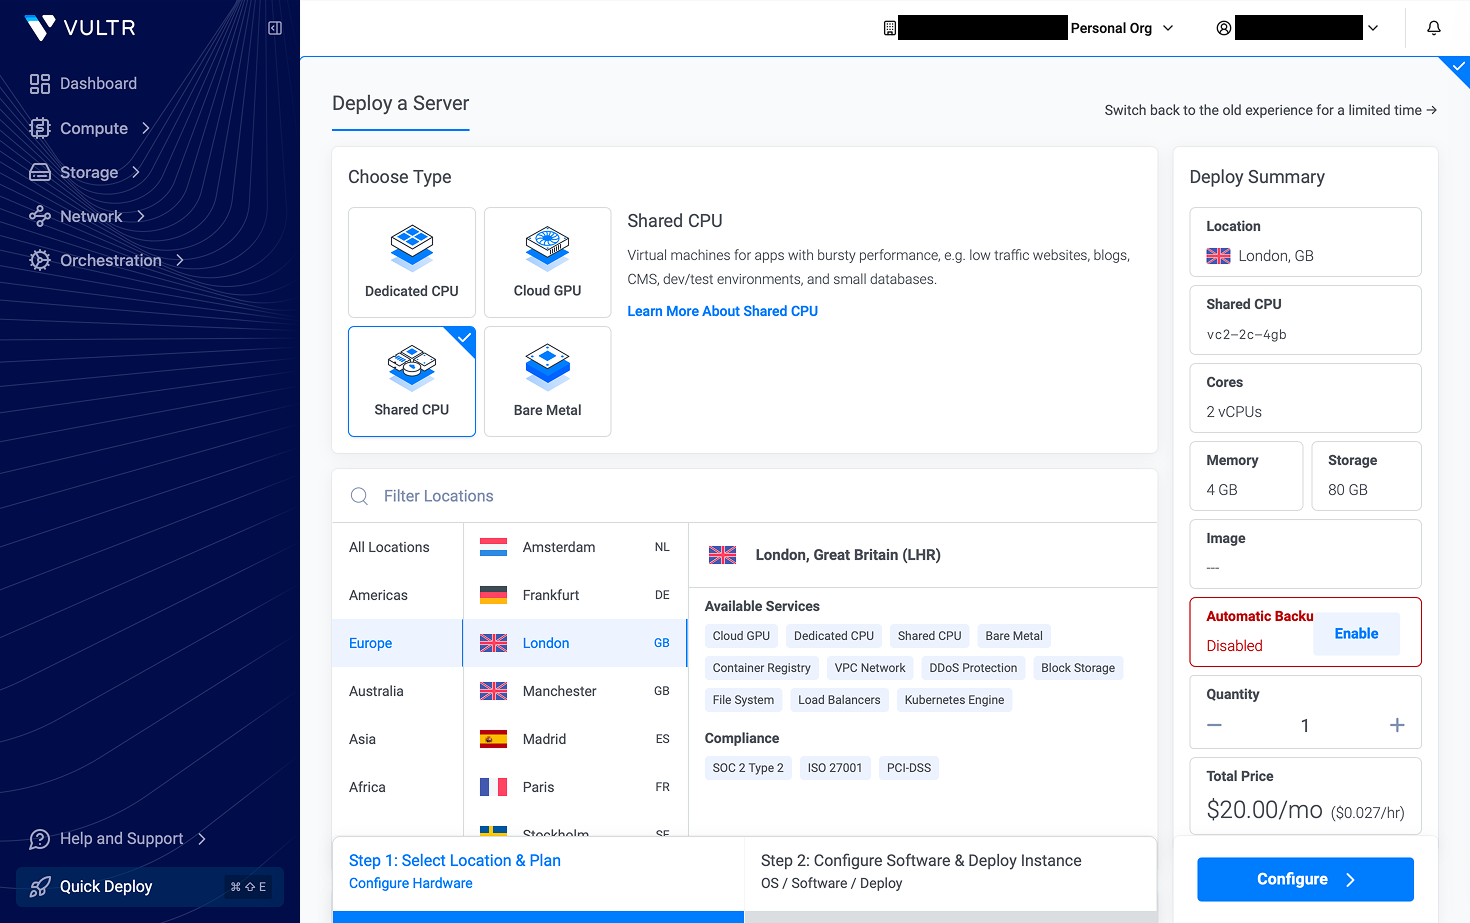Screen dimensions: 1470x923
Task: Expand the Network submenu chevron
Action: click(x=141, y=216)
